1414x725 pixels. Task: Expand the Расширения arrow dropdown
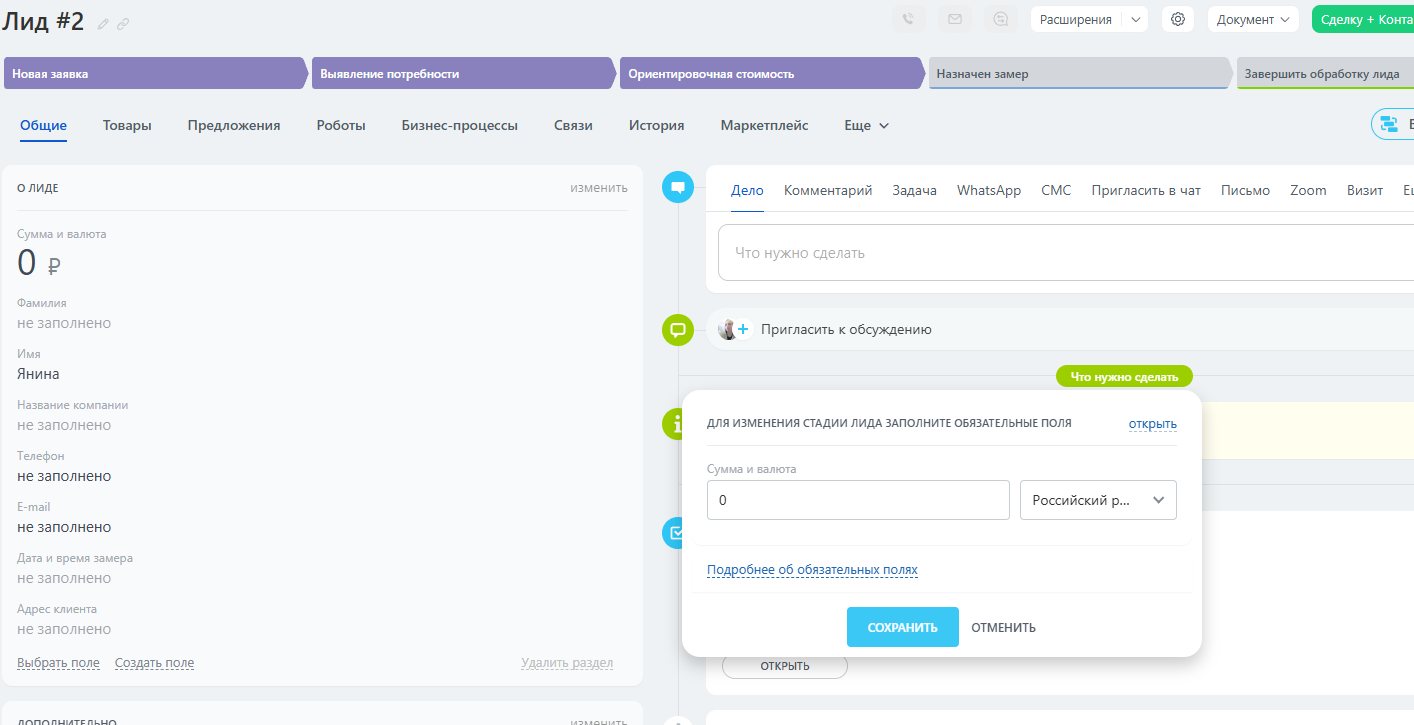tap(1135, 19)
